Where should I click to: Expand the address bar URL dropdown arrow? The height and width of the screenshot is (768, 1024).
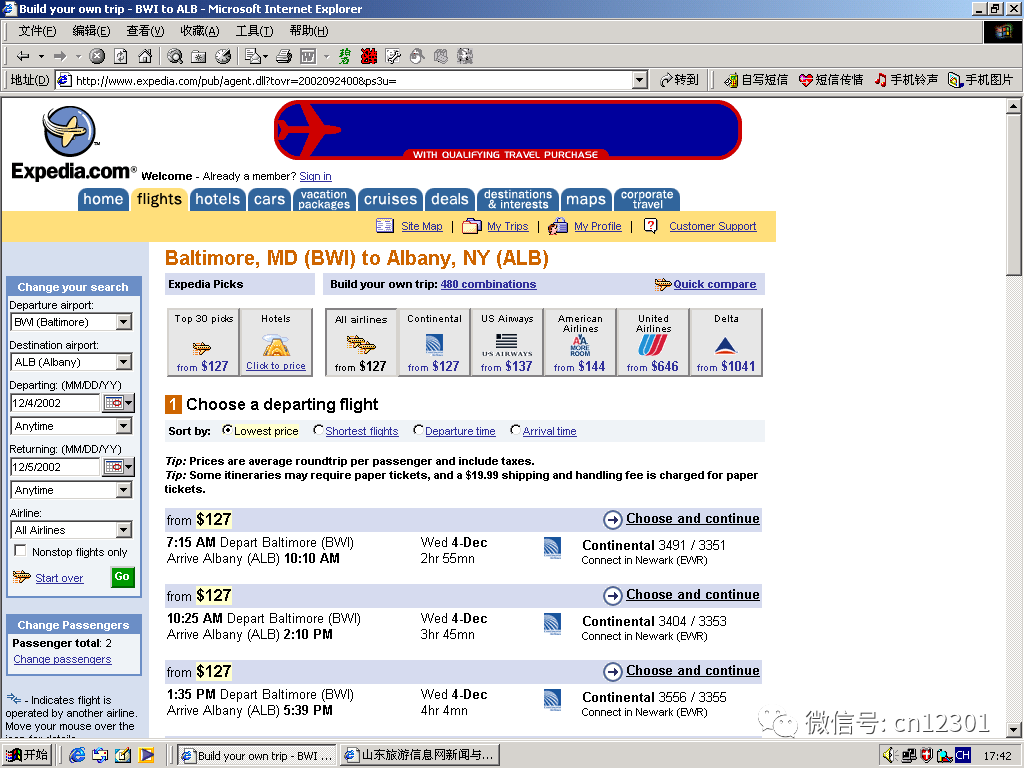[640, 80]
